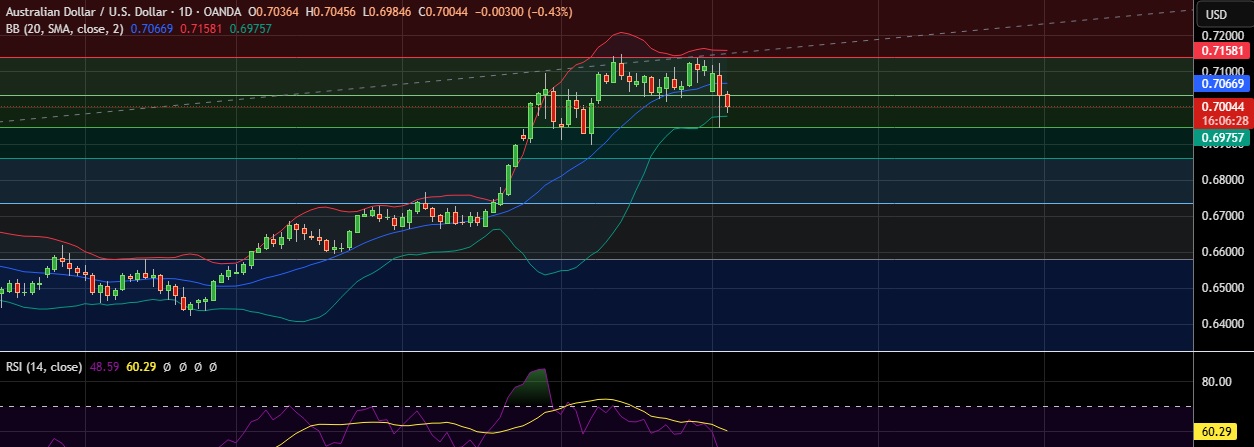1254x447 pixels.
Task: Open the USD currency selector
Action: point(1216,14)
